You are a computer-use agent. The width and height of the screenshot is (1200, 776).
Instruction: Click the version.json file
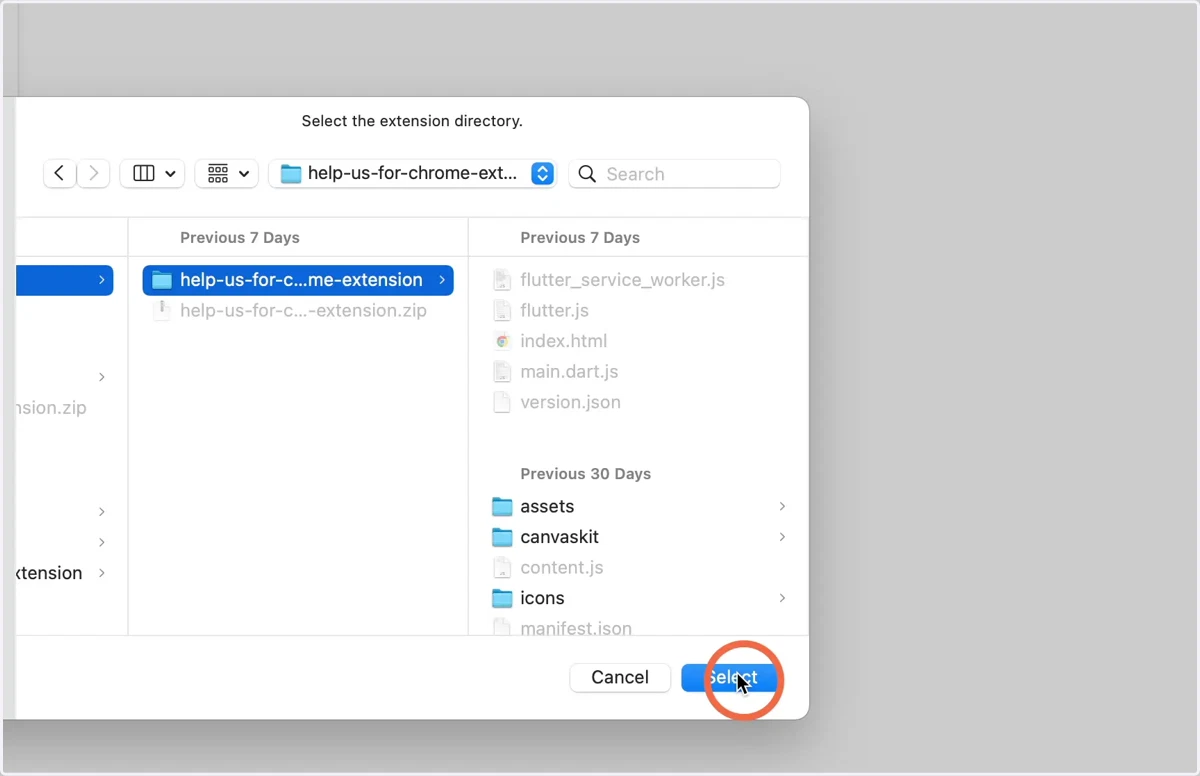click(x=570, y=402)
